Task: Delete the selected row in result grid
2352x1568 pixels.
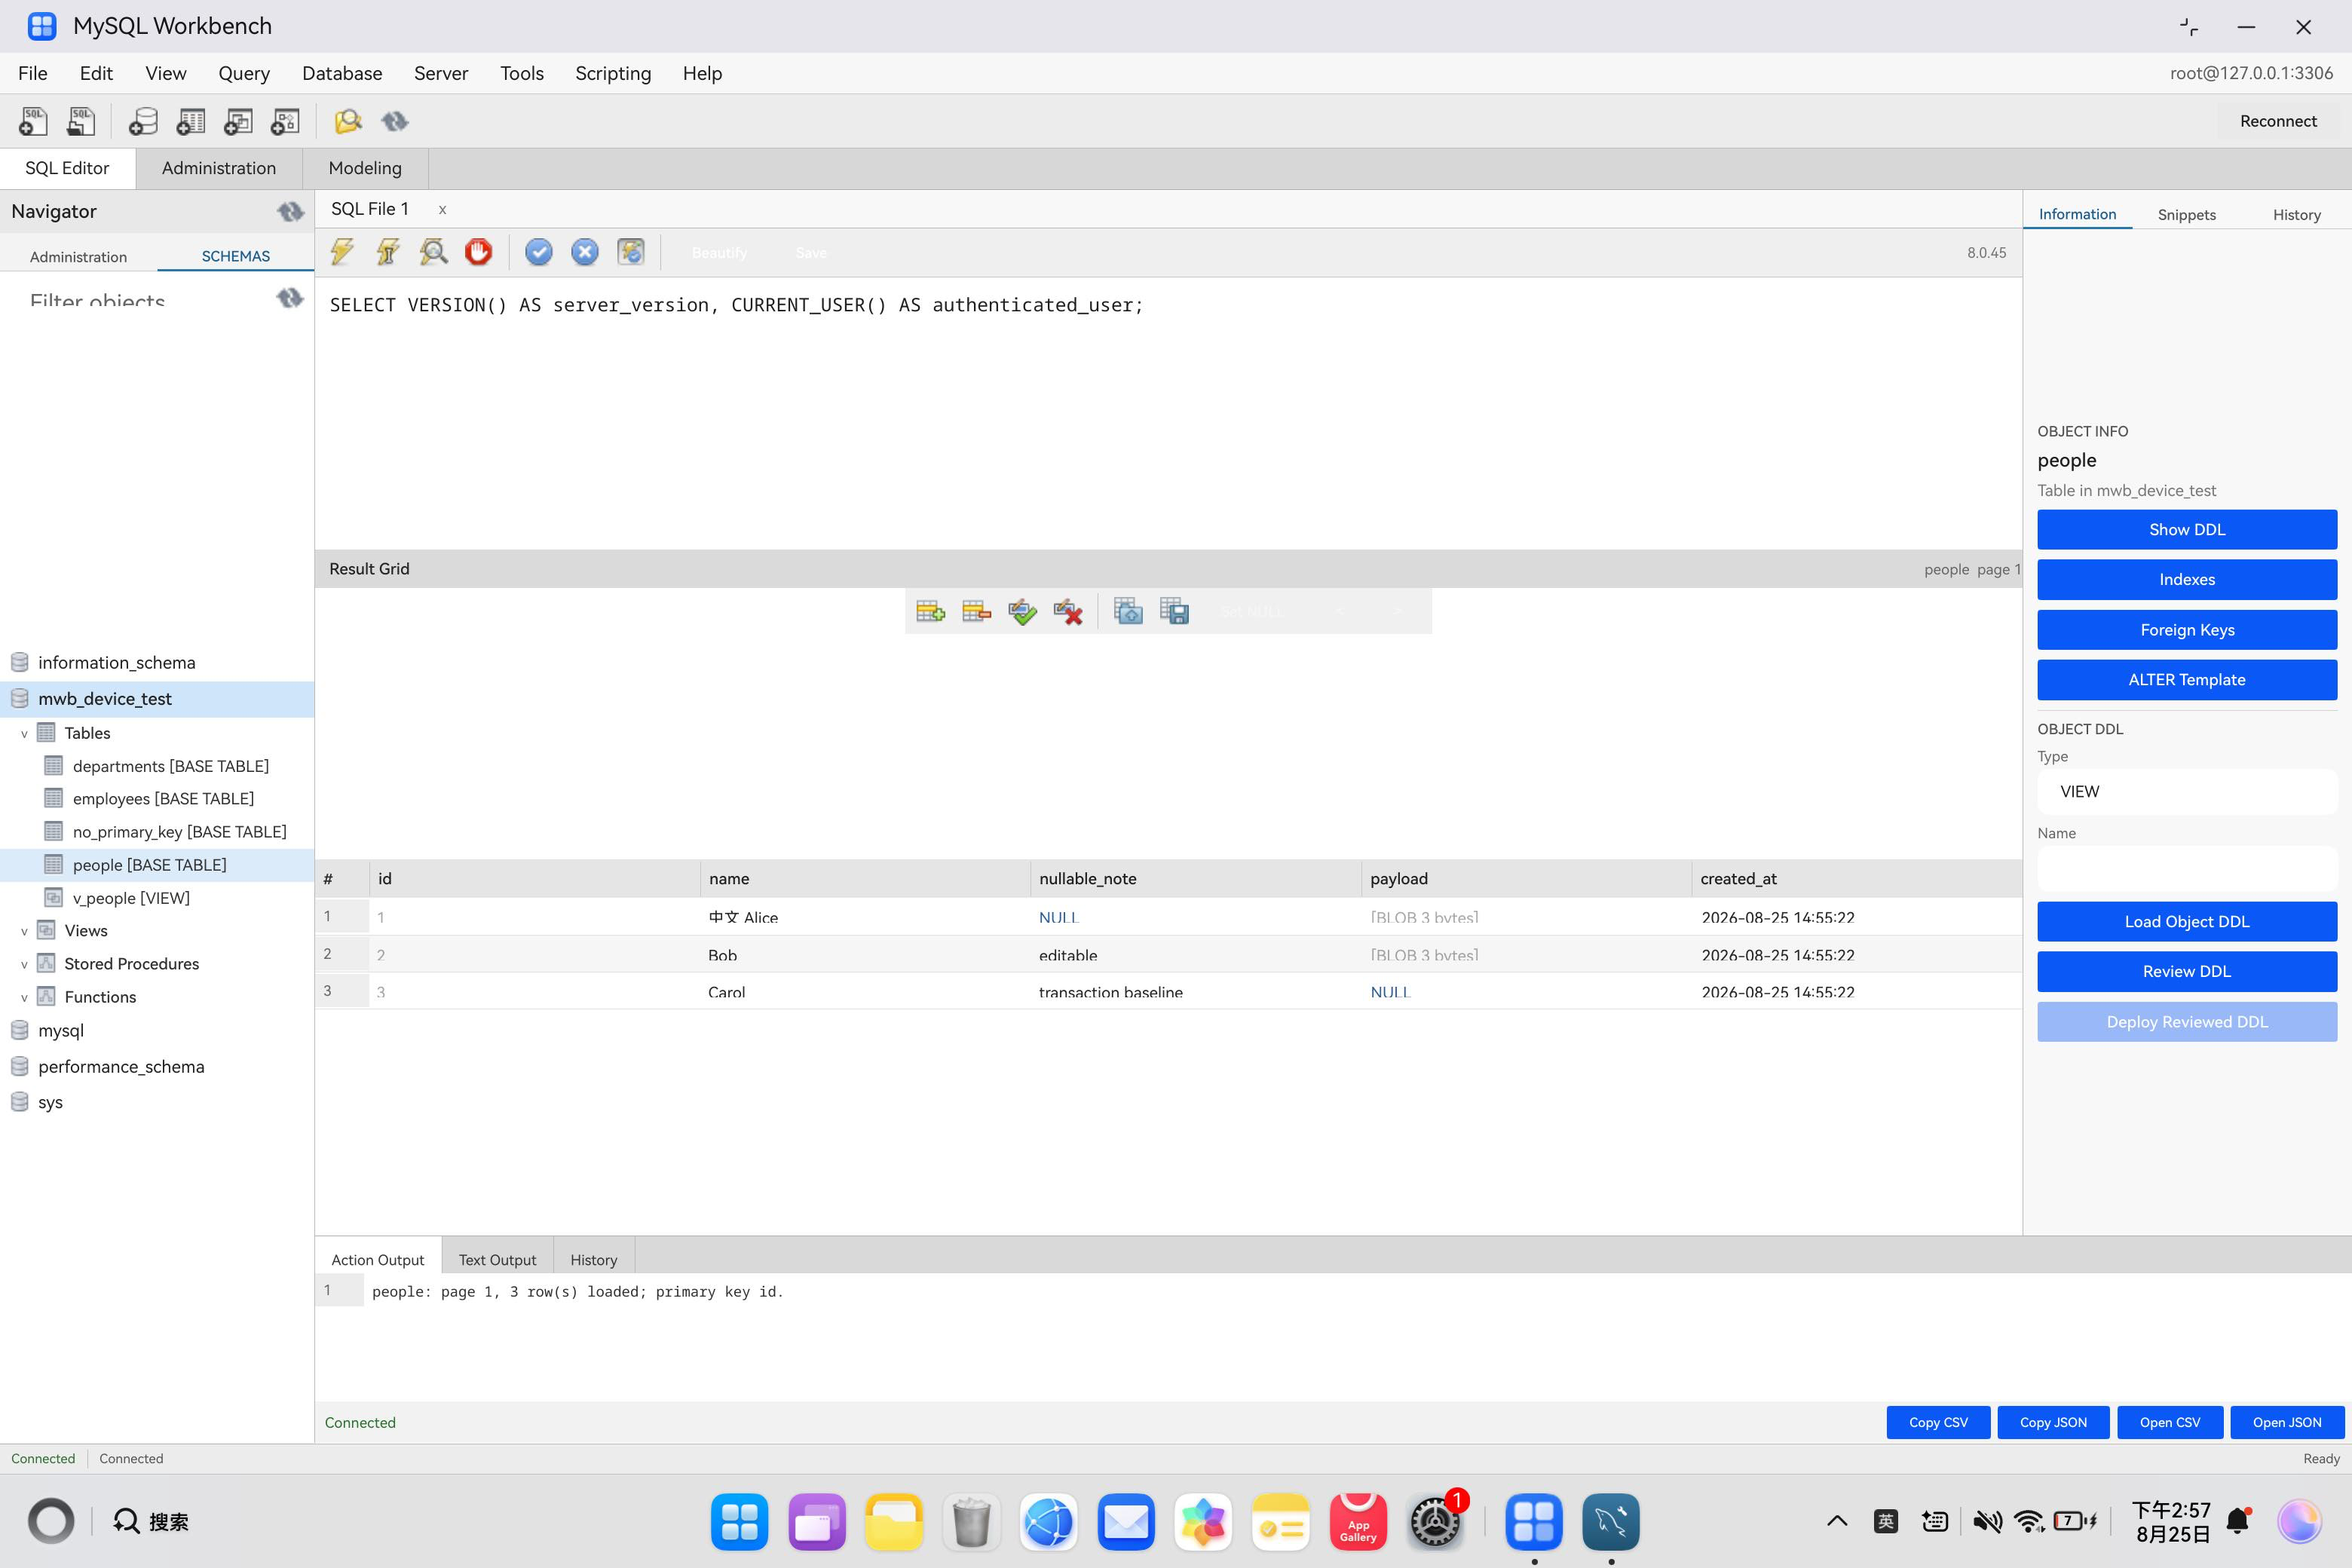Action: click(x=976, y=611)
